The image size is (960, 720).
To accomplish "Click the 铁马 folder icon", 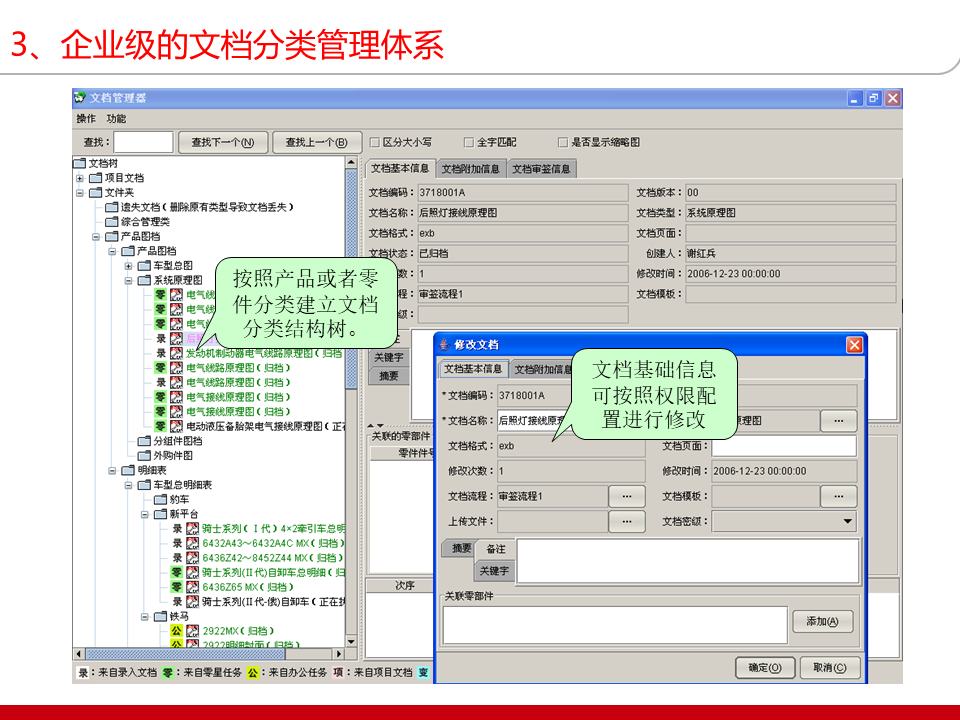I will [160, 617].
